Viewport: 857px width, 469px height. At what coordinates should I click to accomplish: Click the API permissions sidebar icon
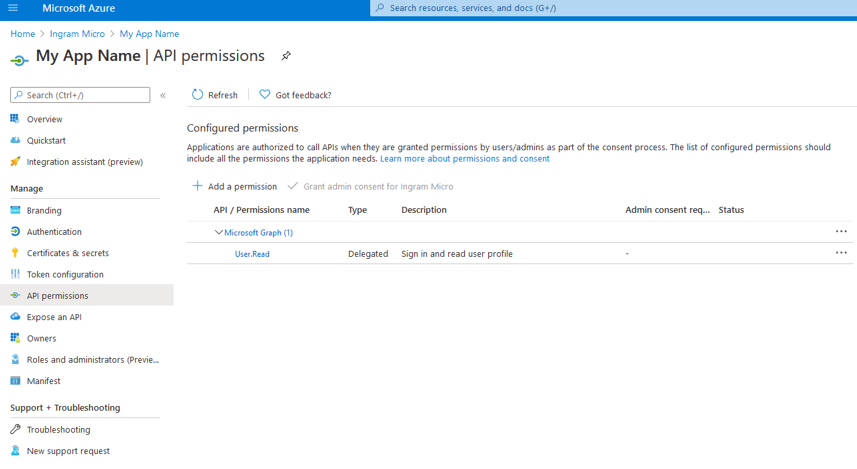(15, 295)
